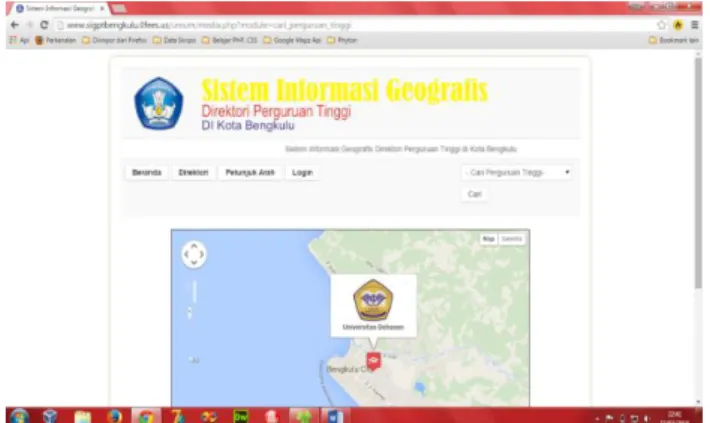
Task: Click the blue ministry logo in the header
Action: click(158, 103)
